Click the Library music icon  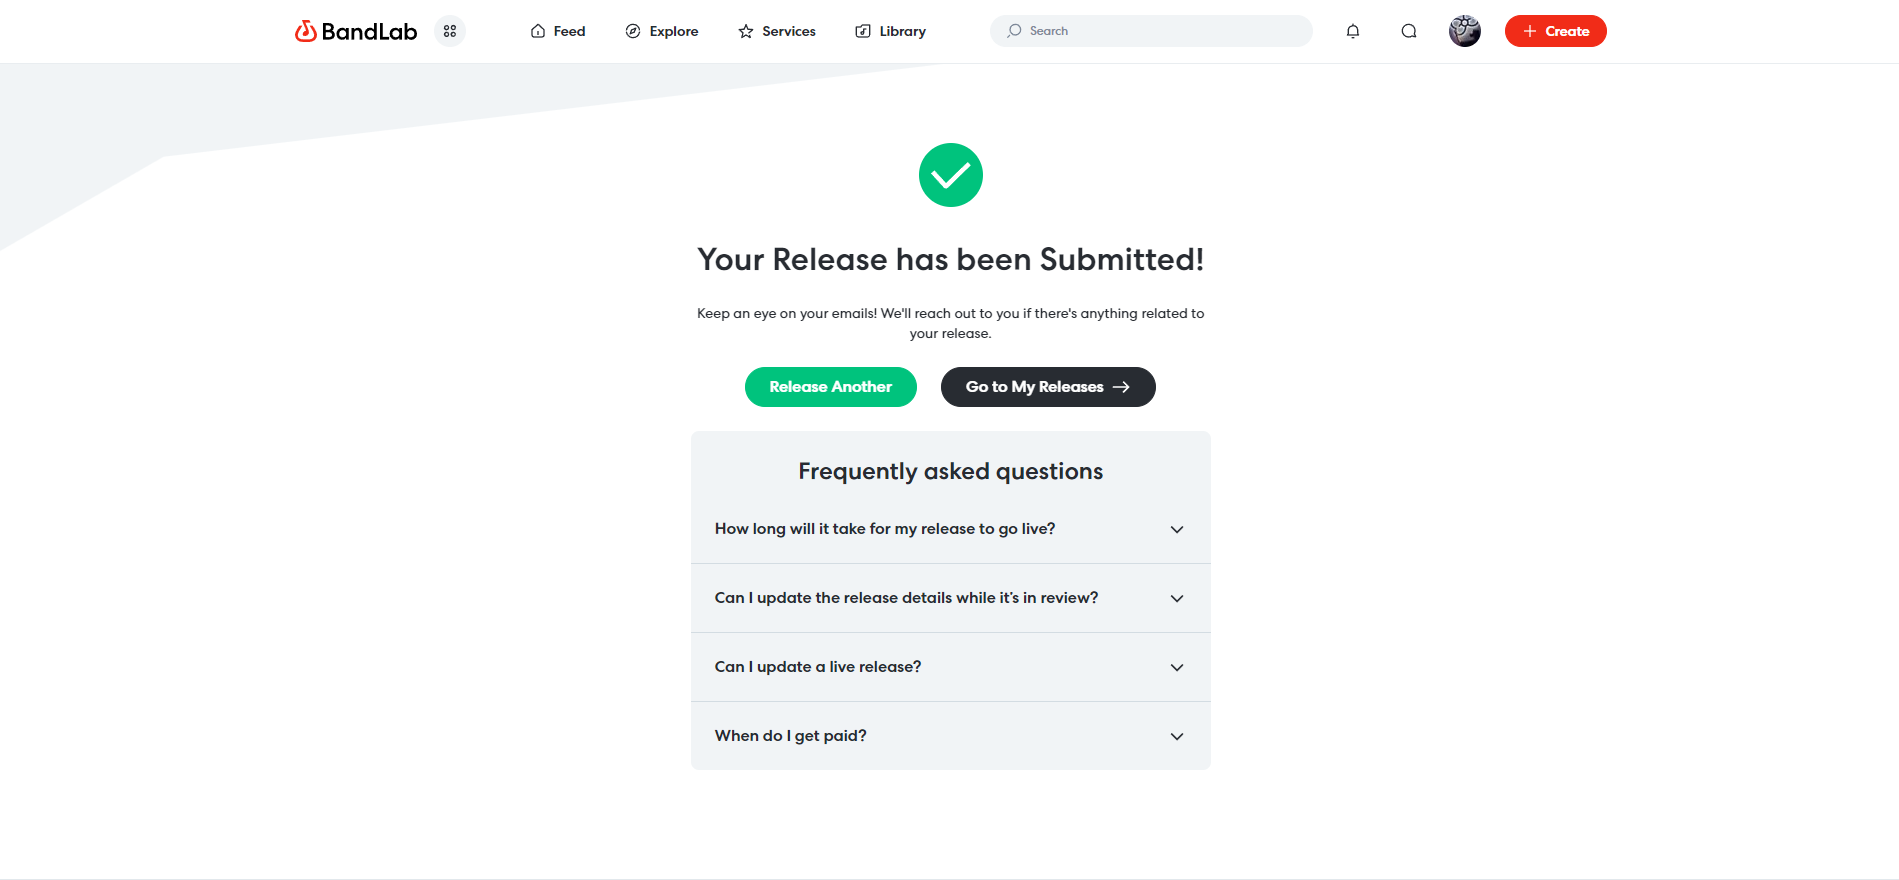point(863,31)
